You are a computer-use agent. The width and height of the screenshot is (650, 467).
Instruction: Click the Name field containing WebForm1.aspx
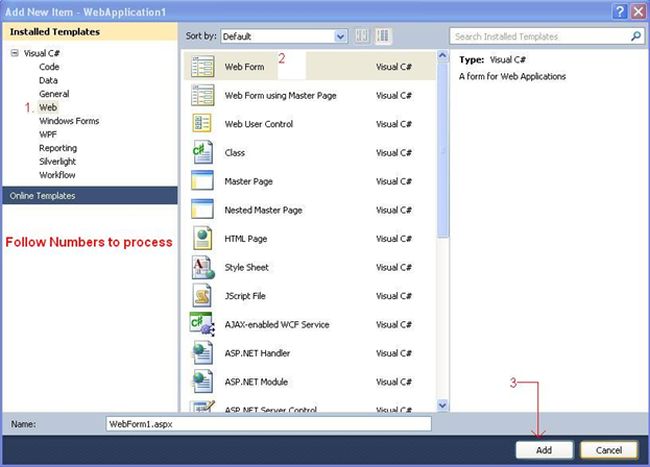point(268,424)
